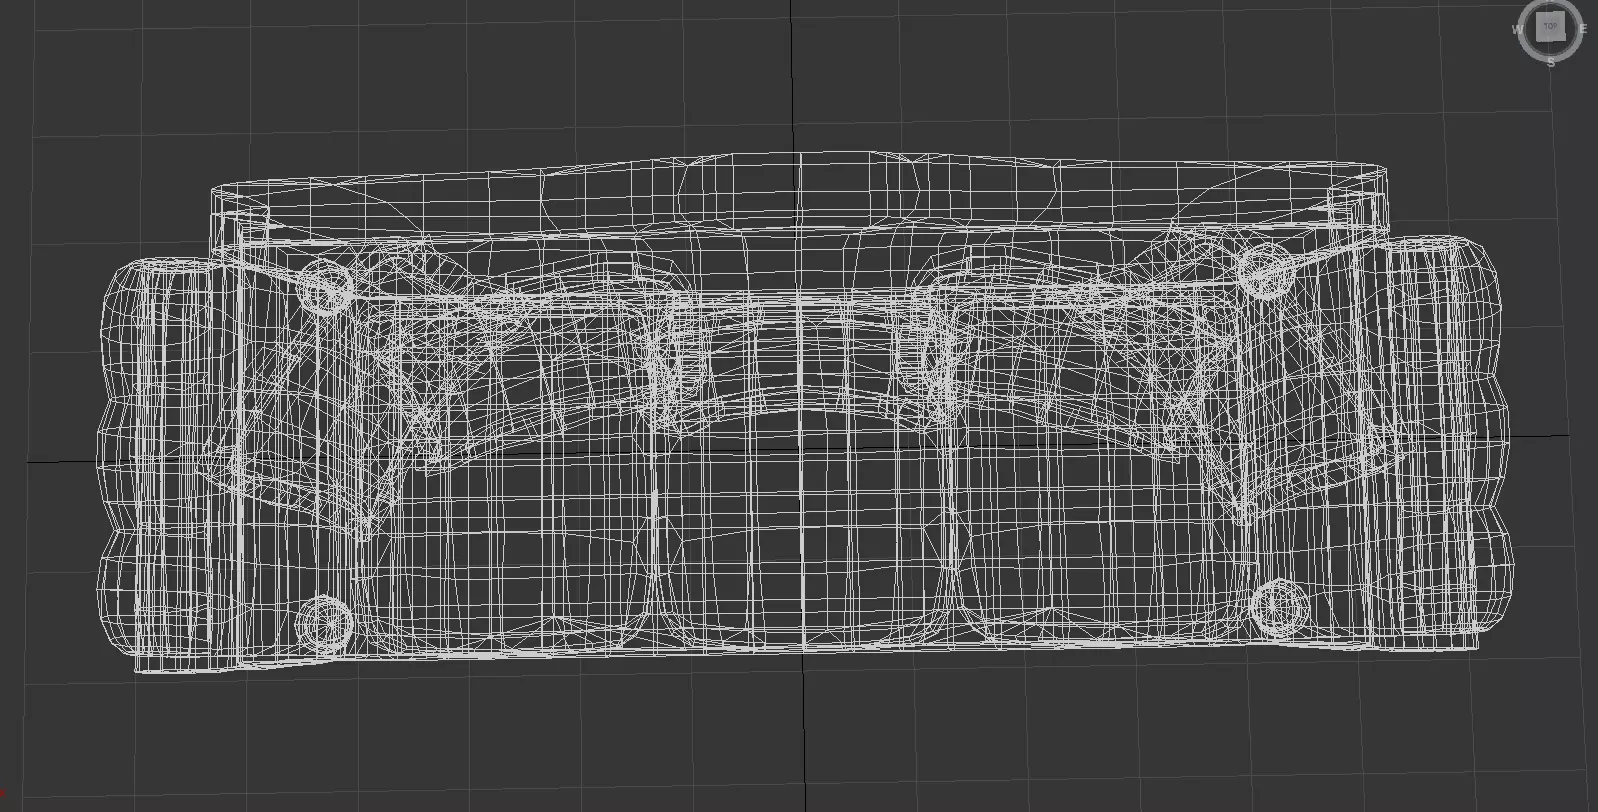Select the sofa wireframe model in viewport
This screenshot has width=1598, height=812.
point(805,412)
